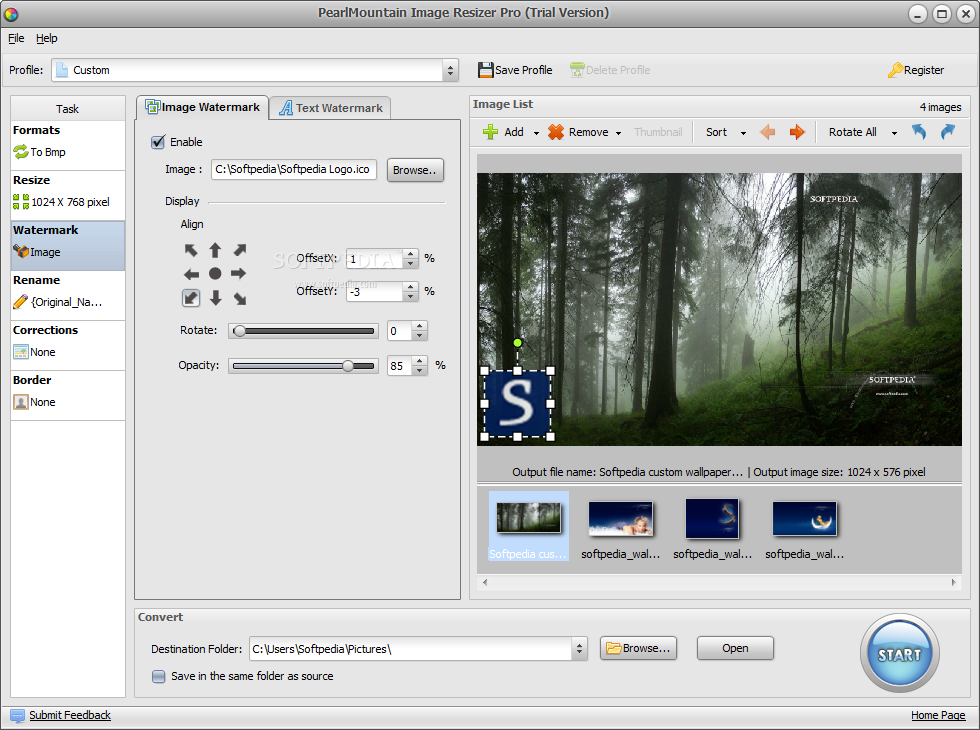Click green rotation handle on watermark
980x730 pixels.
pyautogui.click(x=518, y=342)
